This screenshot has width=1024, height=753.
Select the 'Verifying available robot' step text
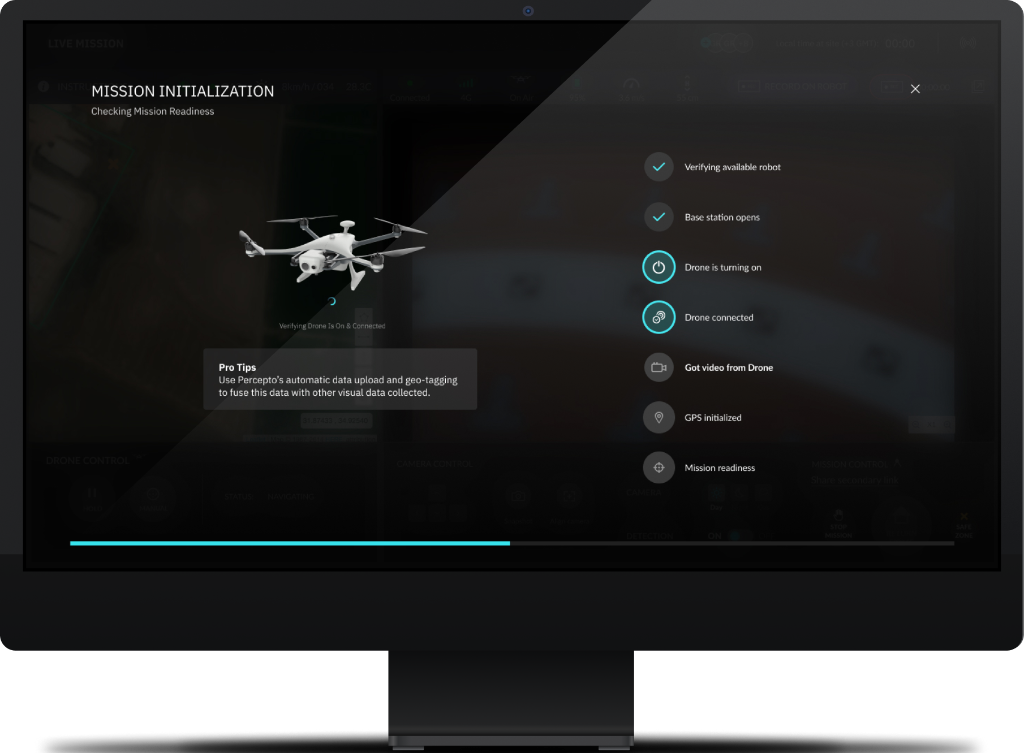(x=732, y=167)
